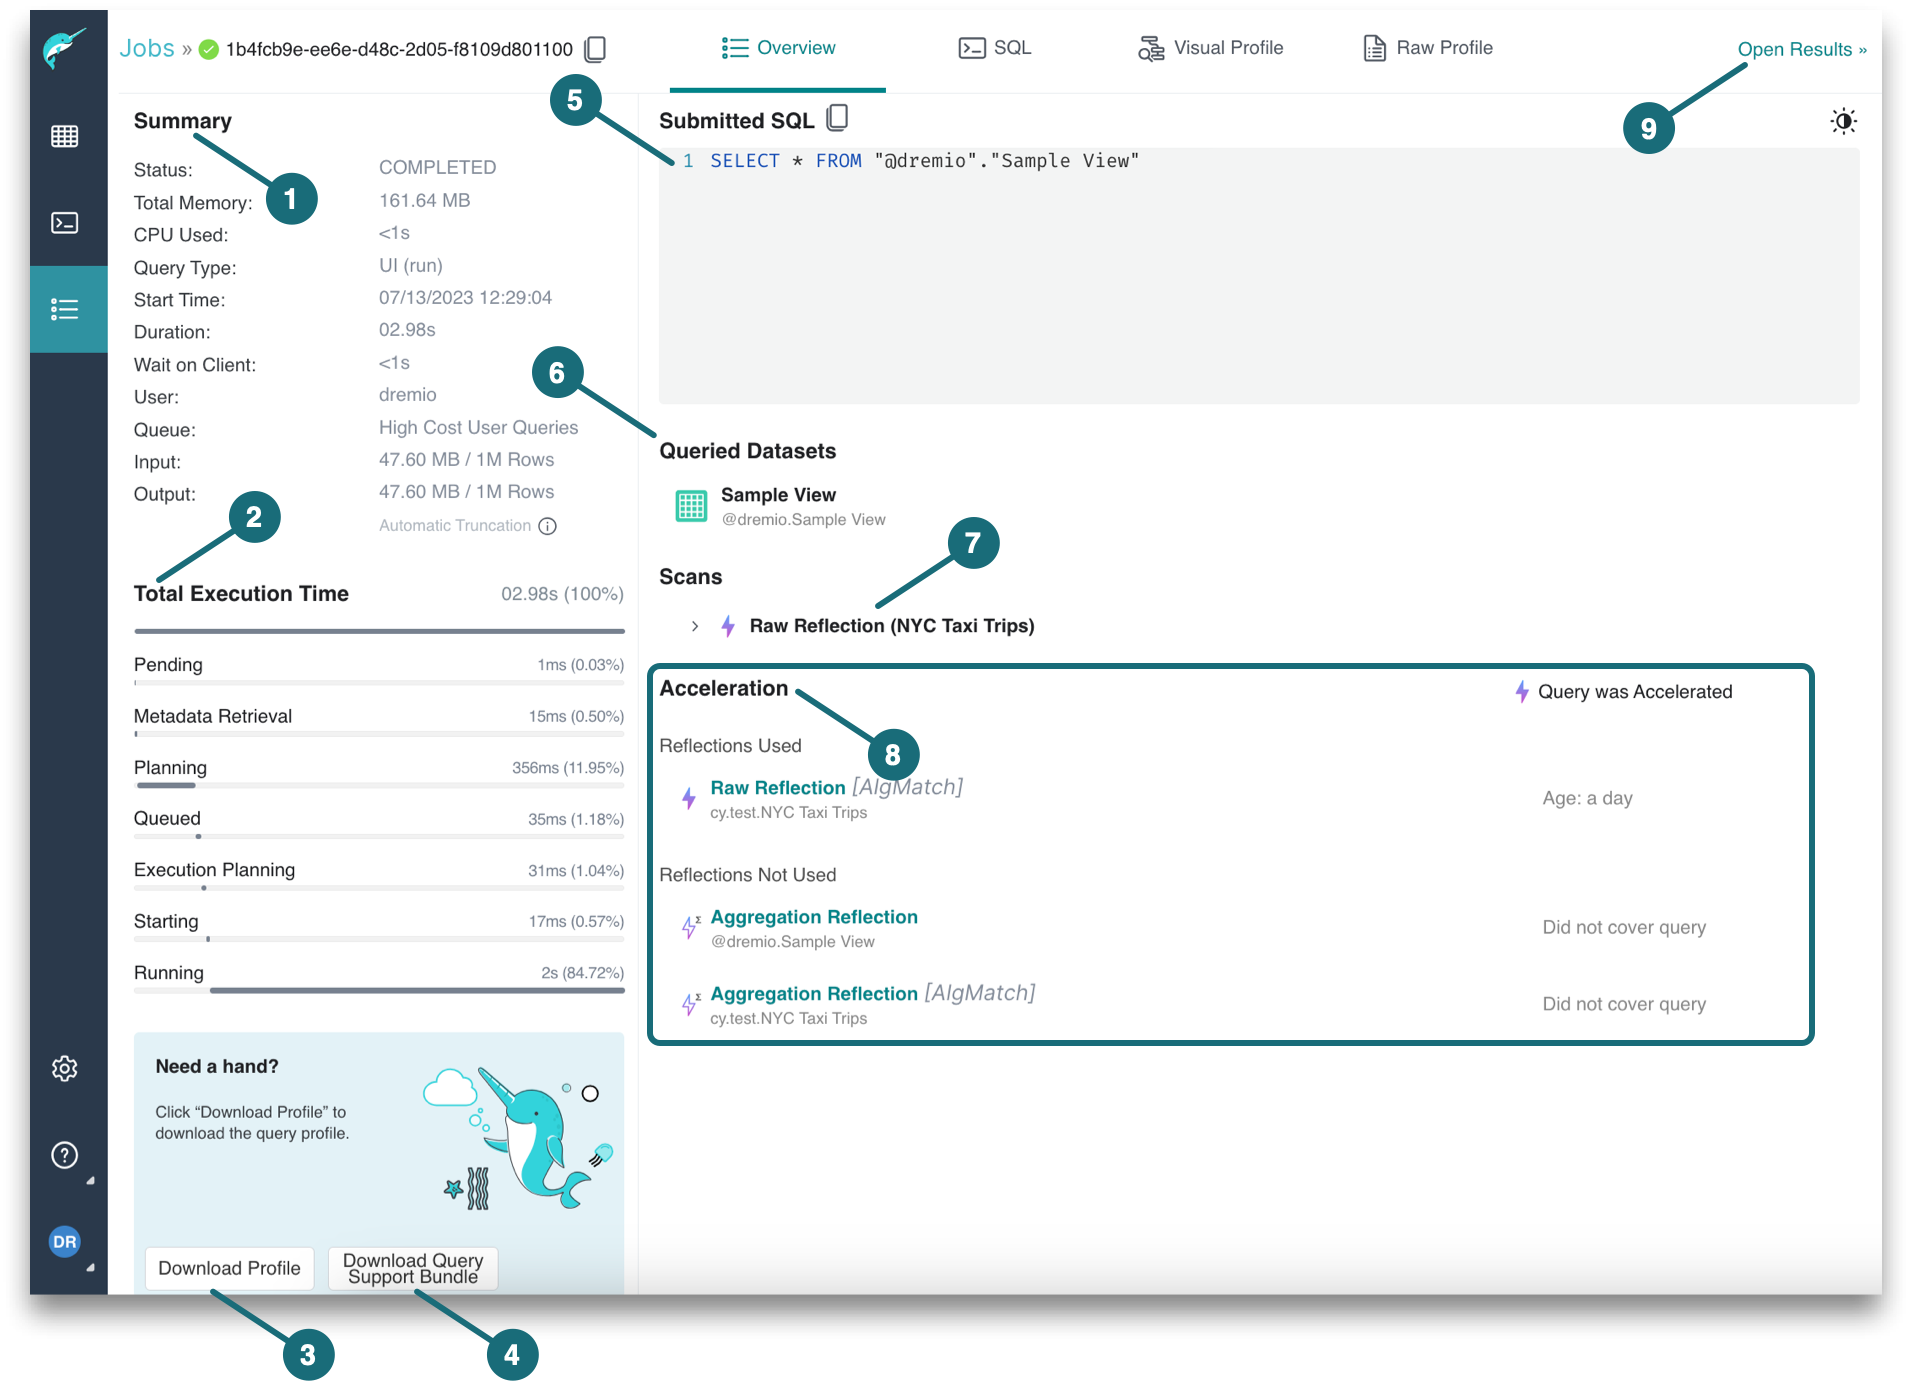Click Download Query Support Bundle
Screen dimensions: 1912x1382
click(412, 1267)
